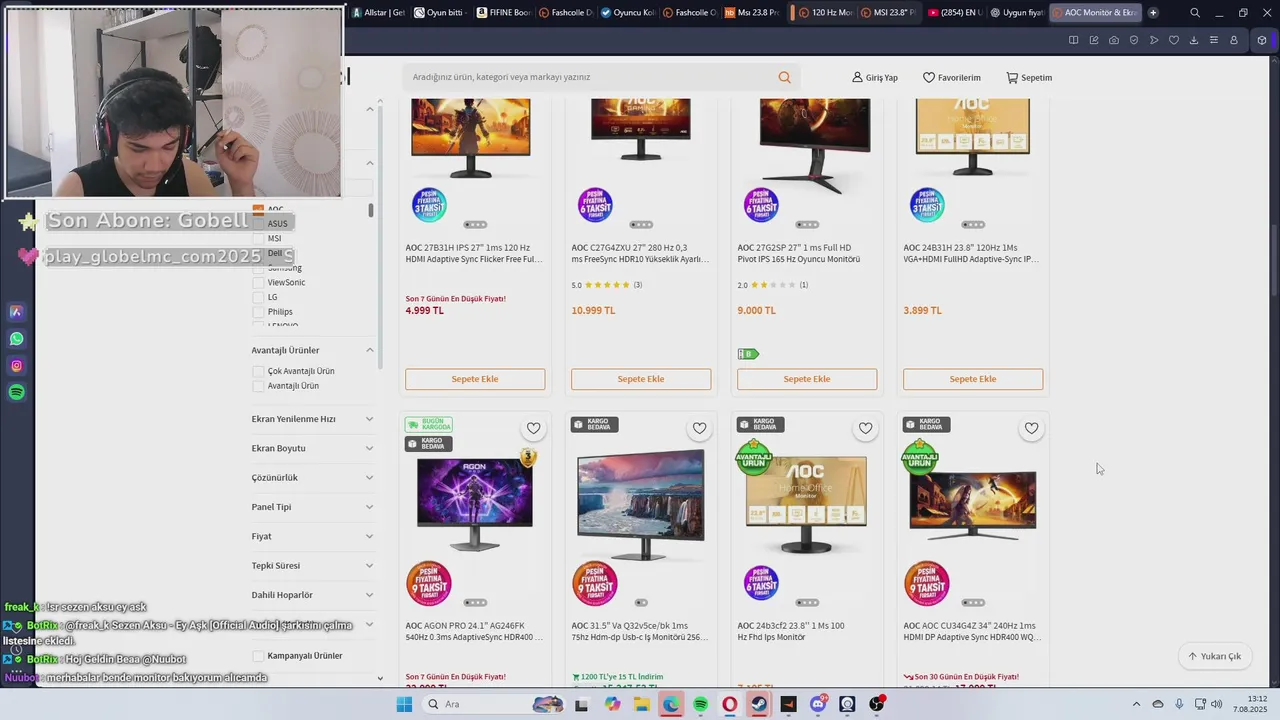The width and height of the screenshot is (1280, 720).
Task: Favorite the AOC 24b3cf2 23.8" monitor
Action: point(865,428)
